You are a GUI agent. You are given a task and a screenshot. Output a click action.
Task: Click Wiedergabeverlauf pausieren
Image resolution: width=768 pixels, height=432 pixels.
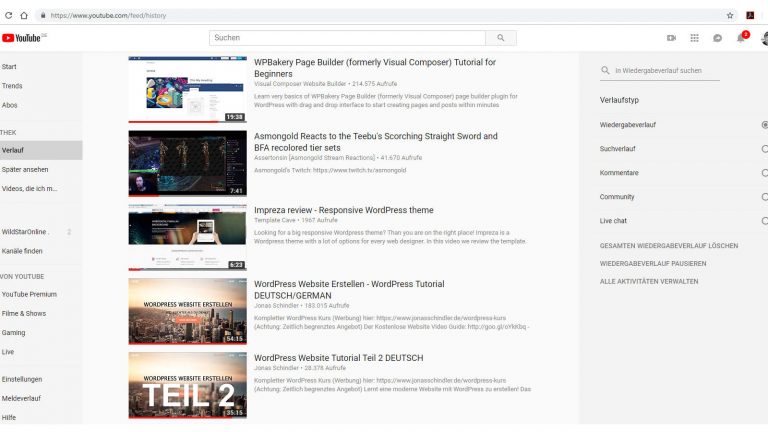(653, 263)
